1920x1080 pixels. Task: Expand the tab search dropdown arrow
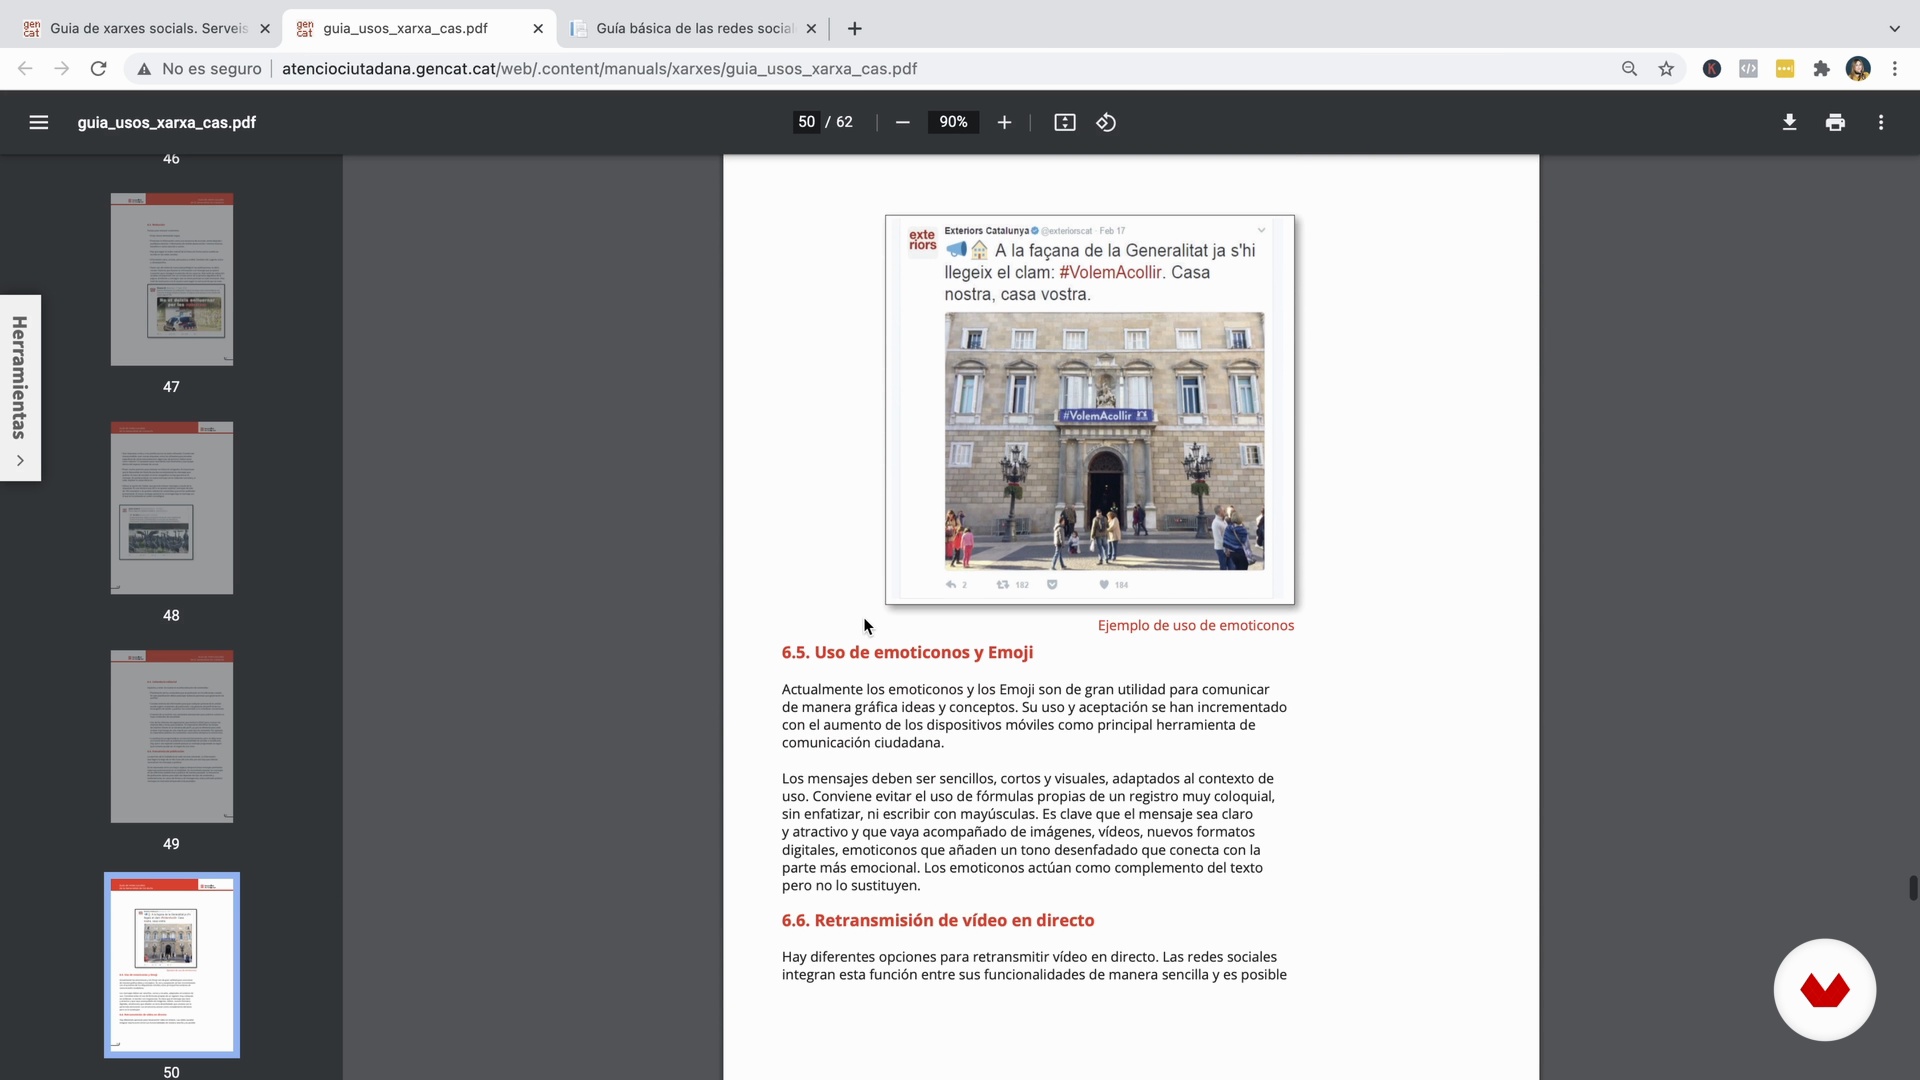click(x=1895, y=29)
